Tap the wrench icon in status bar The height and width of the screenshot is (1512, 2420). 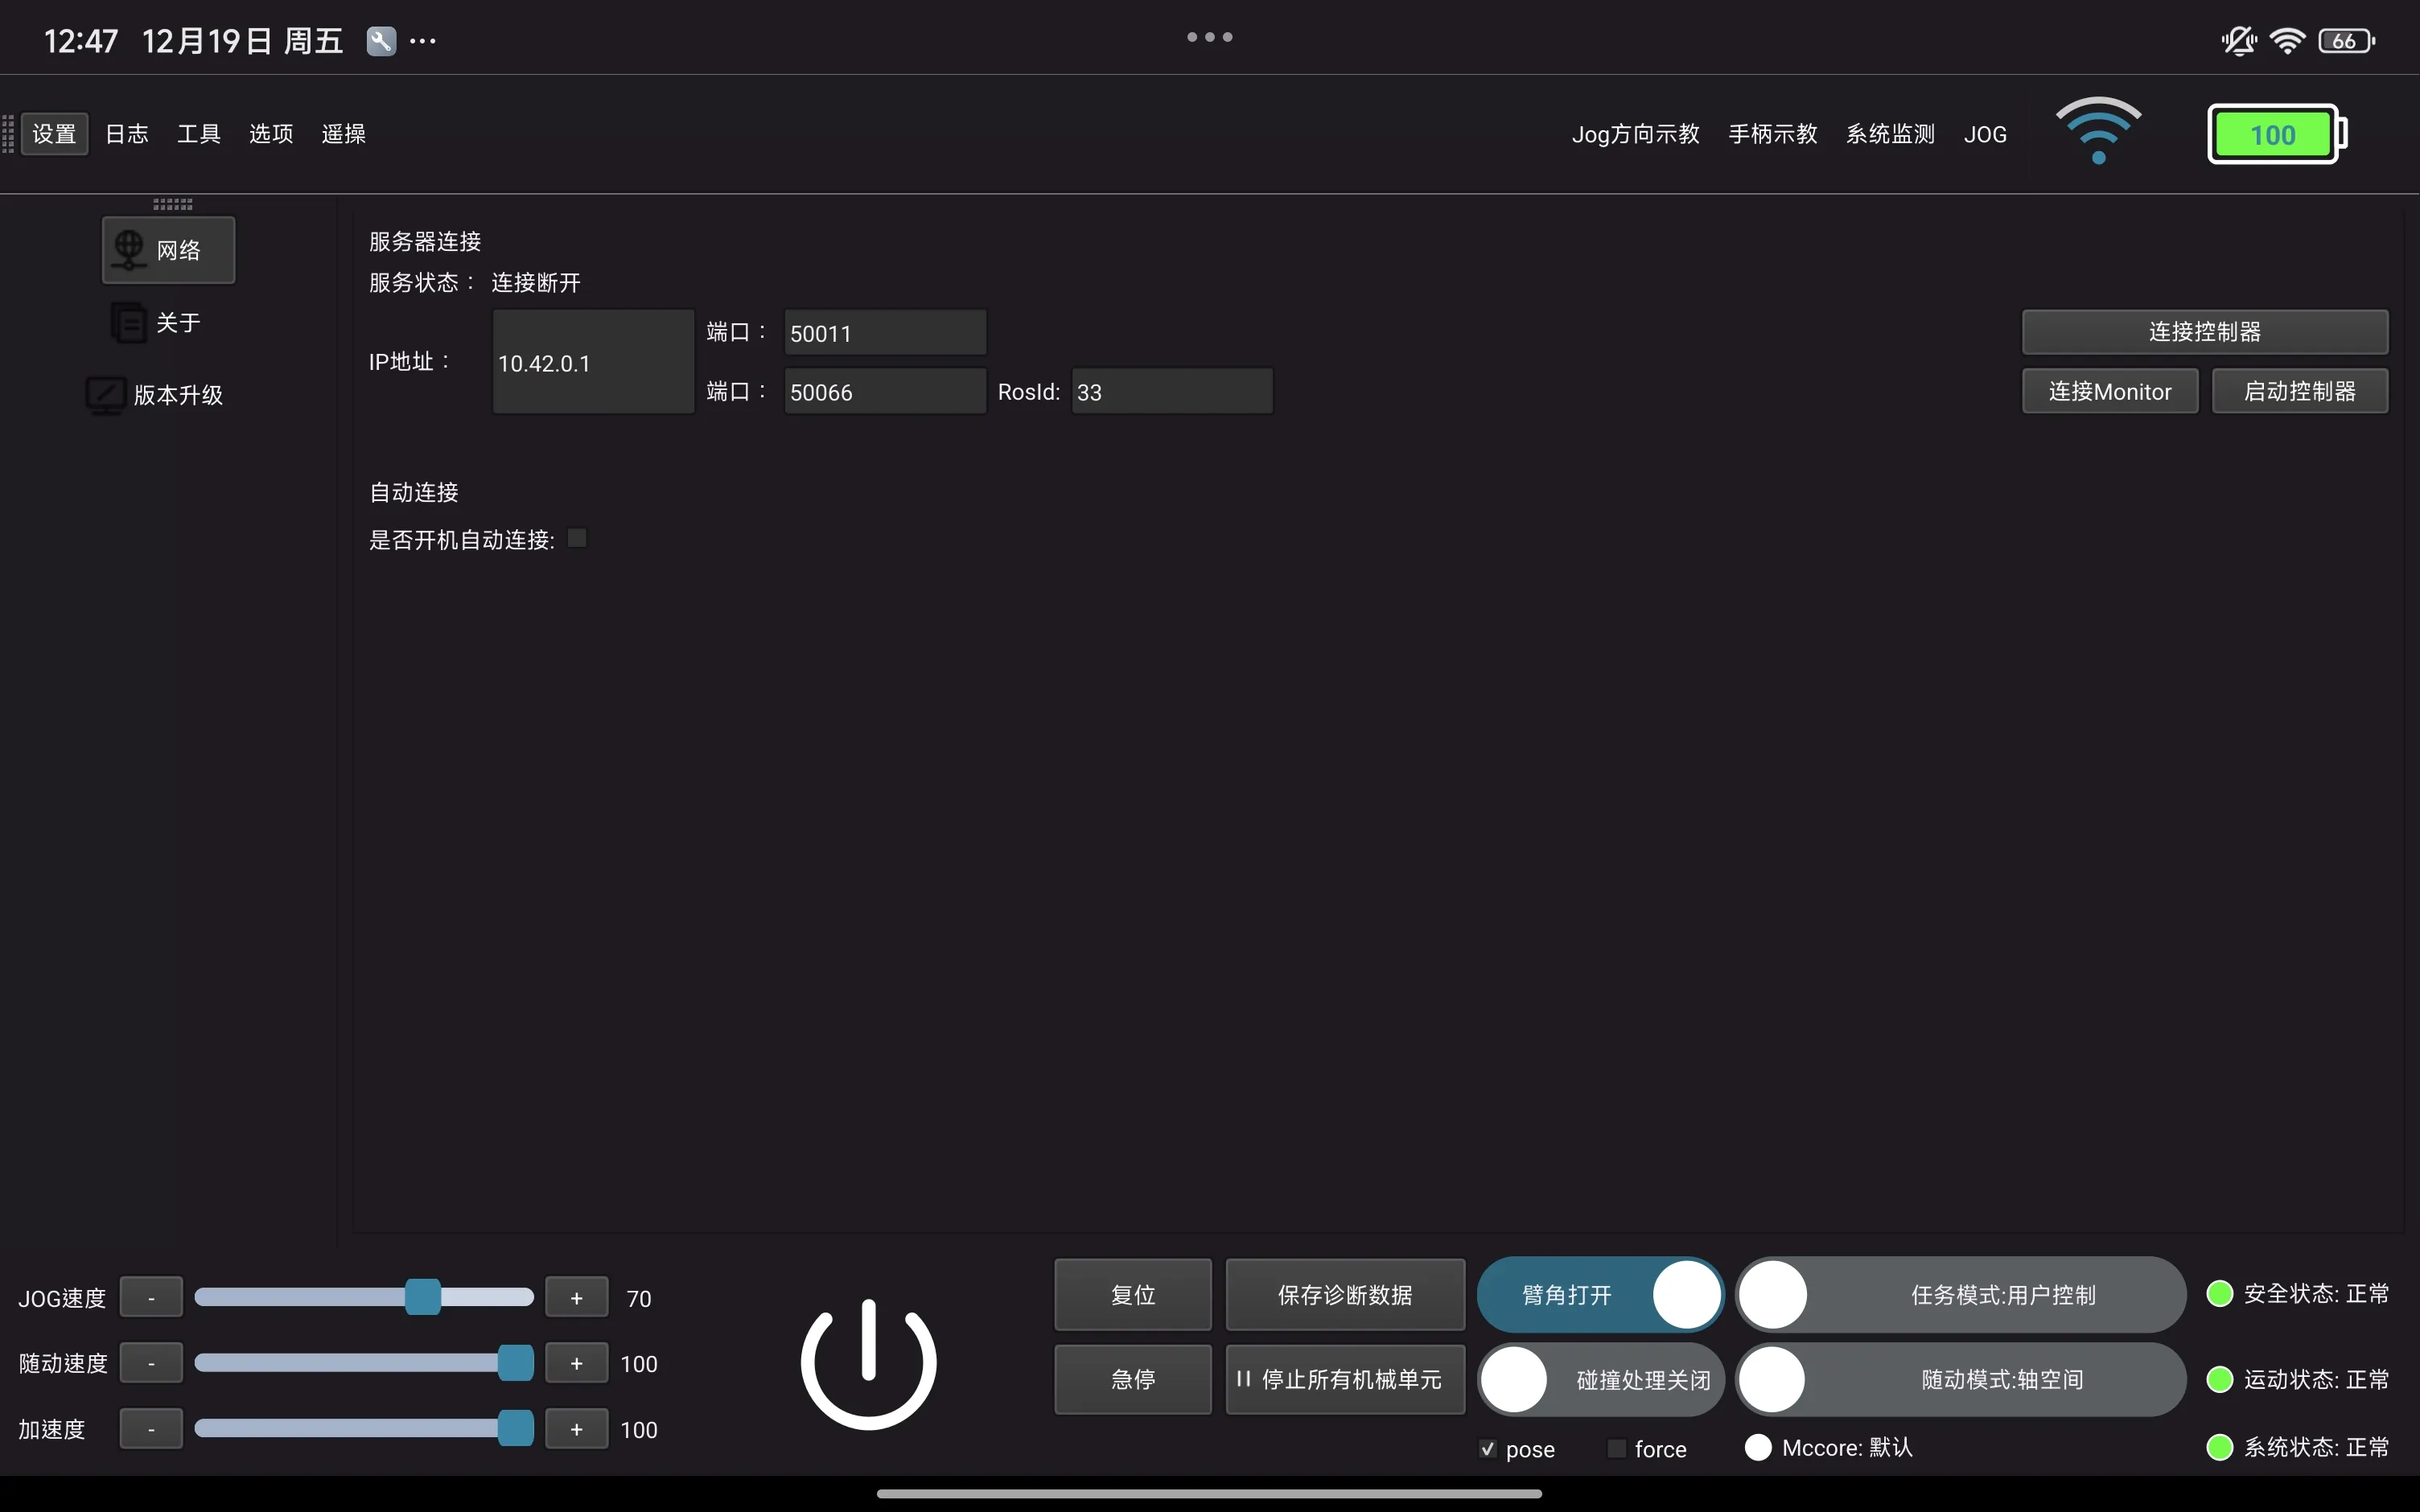tap(381, 41)
